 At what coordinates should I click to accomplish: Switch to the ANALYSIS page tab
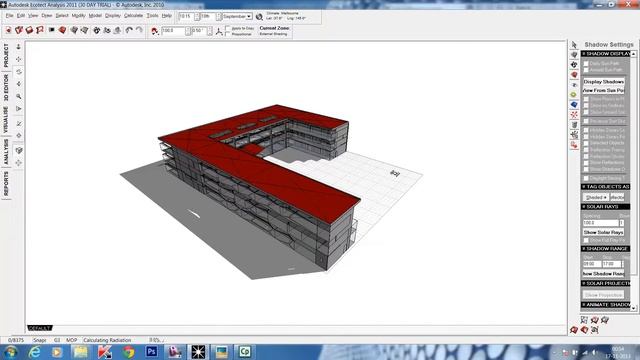pyautogui.click(x=6, y=152)
